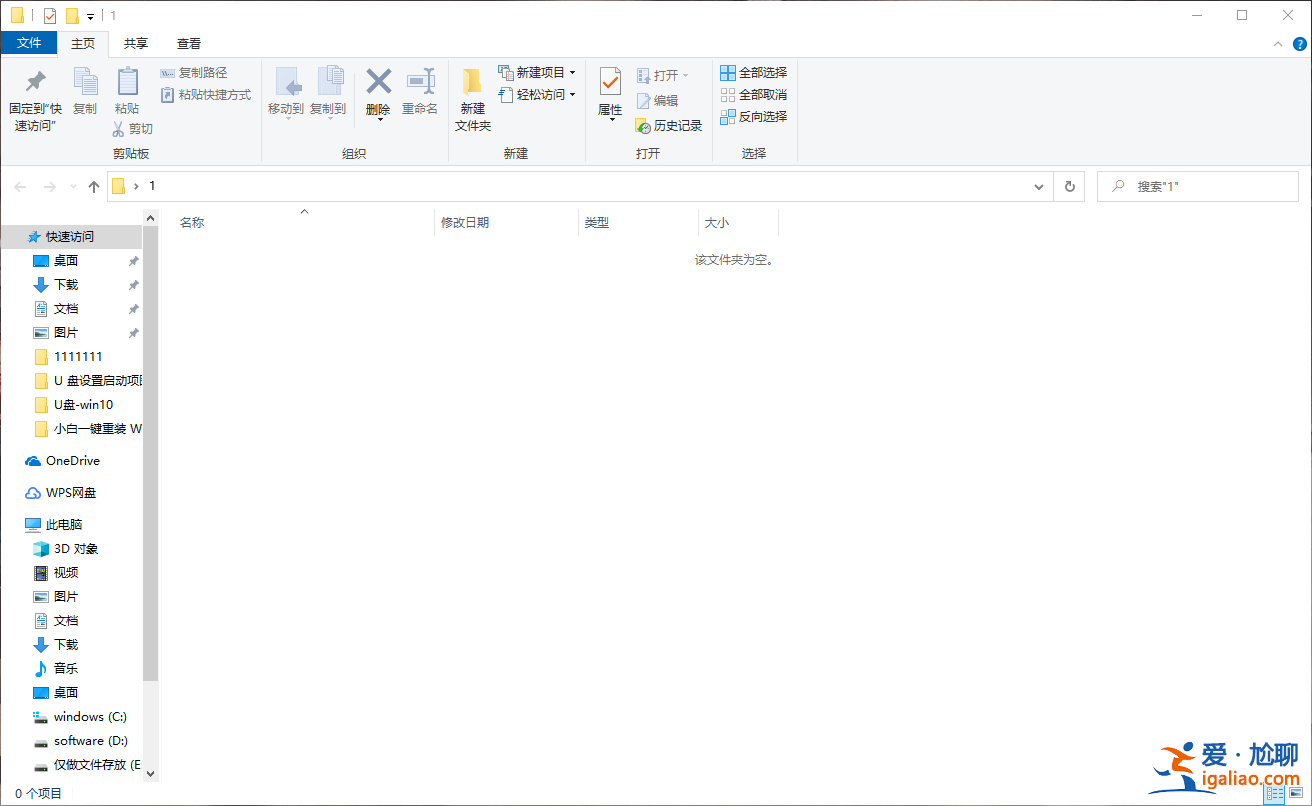Refresh the folder with the refresh icon
The image size is (1312, 806).
(x=1069, y=186)
